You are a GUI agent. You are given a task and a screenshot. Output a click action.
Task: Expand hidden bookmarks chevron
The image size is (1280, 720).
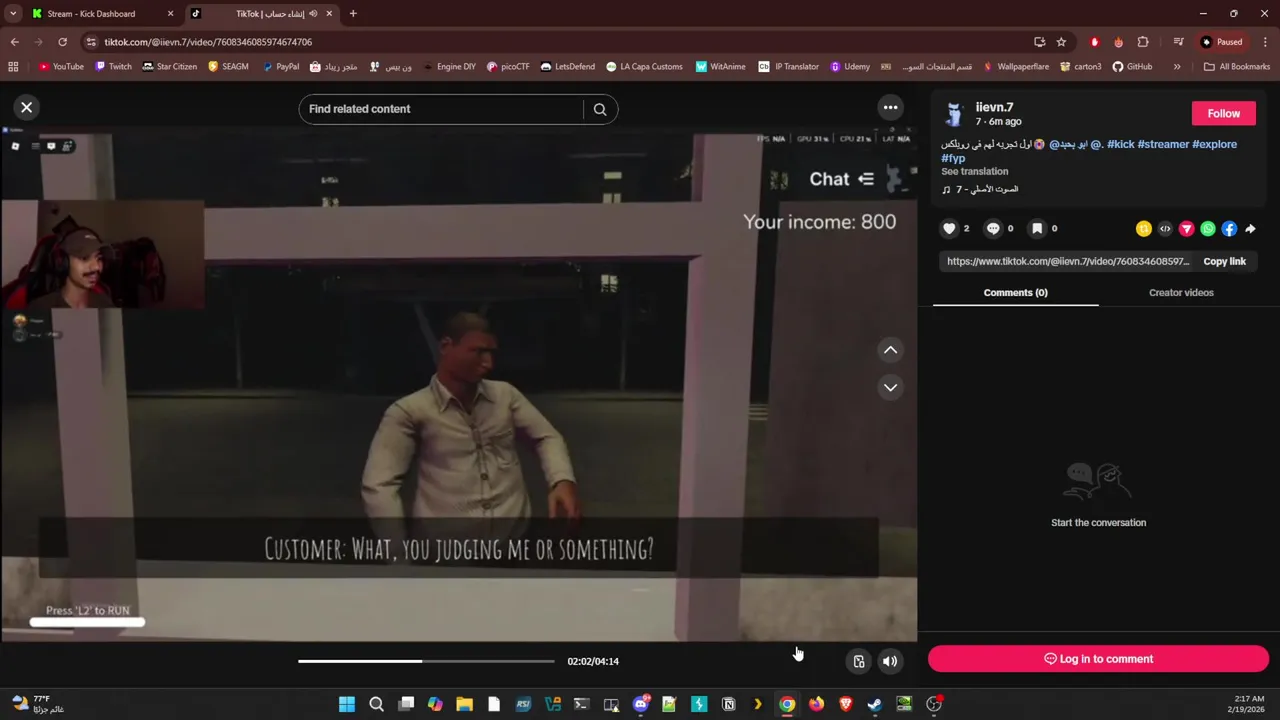(x=1177, y=67)
